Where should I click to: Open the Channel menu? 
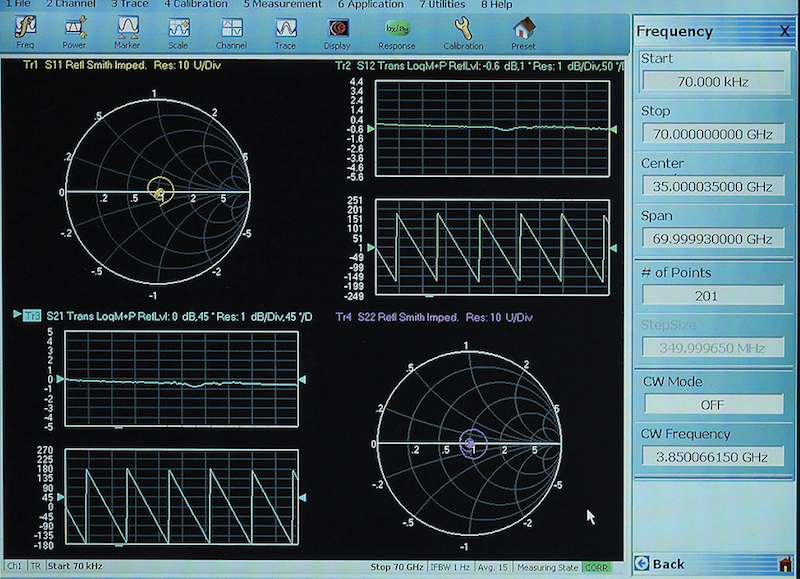(x=71, y=4)
